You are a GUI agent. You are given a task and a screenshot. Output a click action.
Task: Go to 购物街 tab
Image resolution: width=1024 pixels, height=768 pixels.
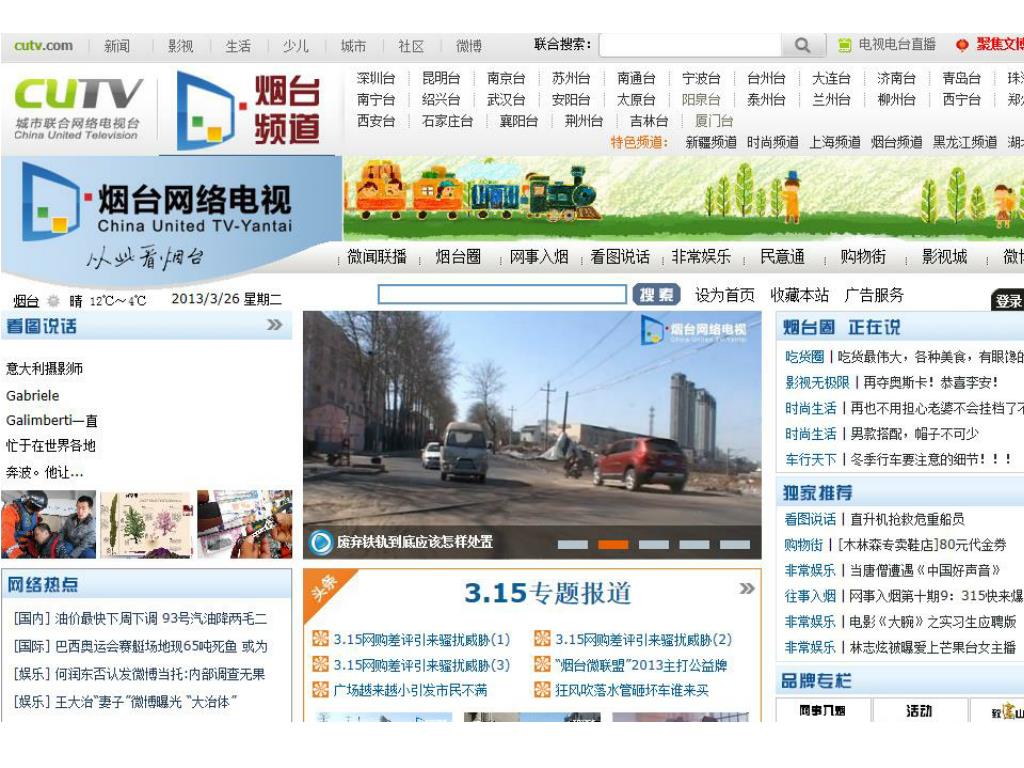click(863, 257)
